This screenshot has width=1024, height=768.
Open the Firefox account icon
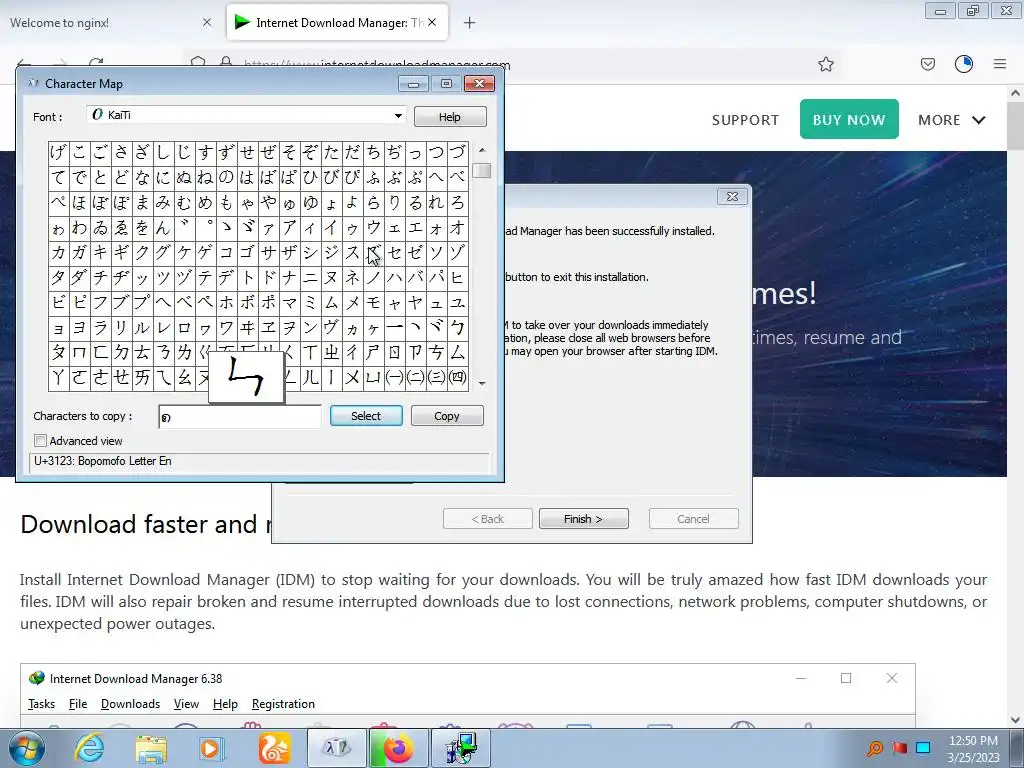[964, 64]
